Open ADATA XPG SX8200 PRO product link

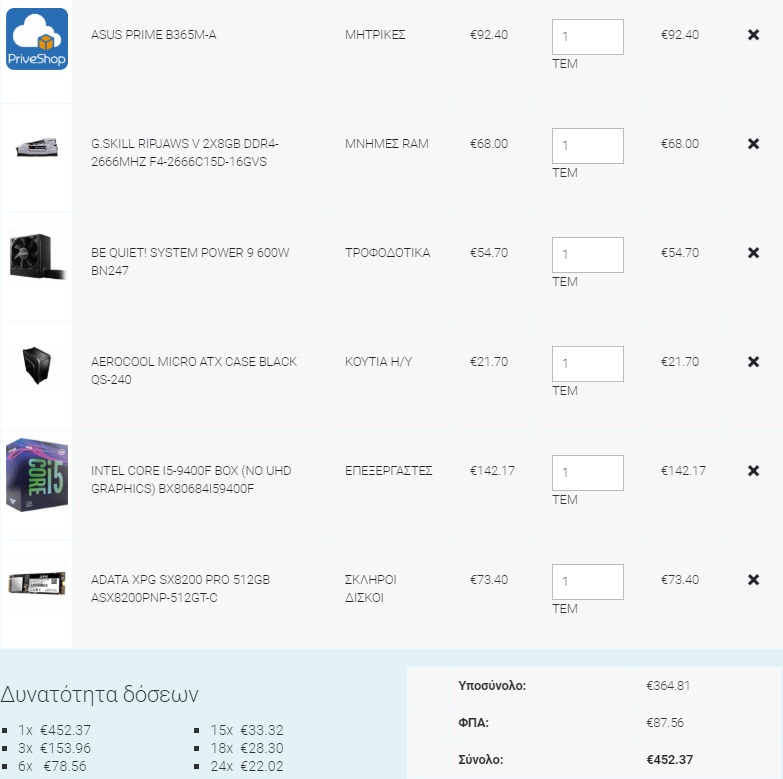point(180,588)
